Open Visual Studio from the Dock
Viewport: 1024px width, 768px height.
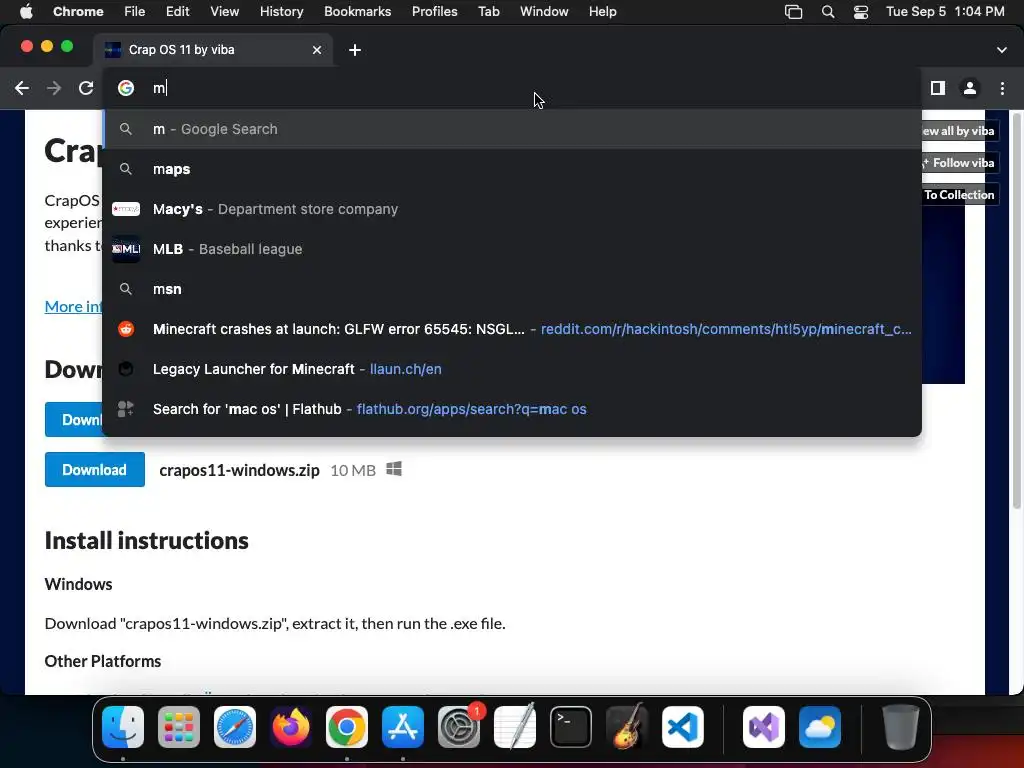(x=764, y=727)
